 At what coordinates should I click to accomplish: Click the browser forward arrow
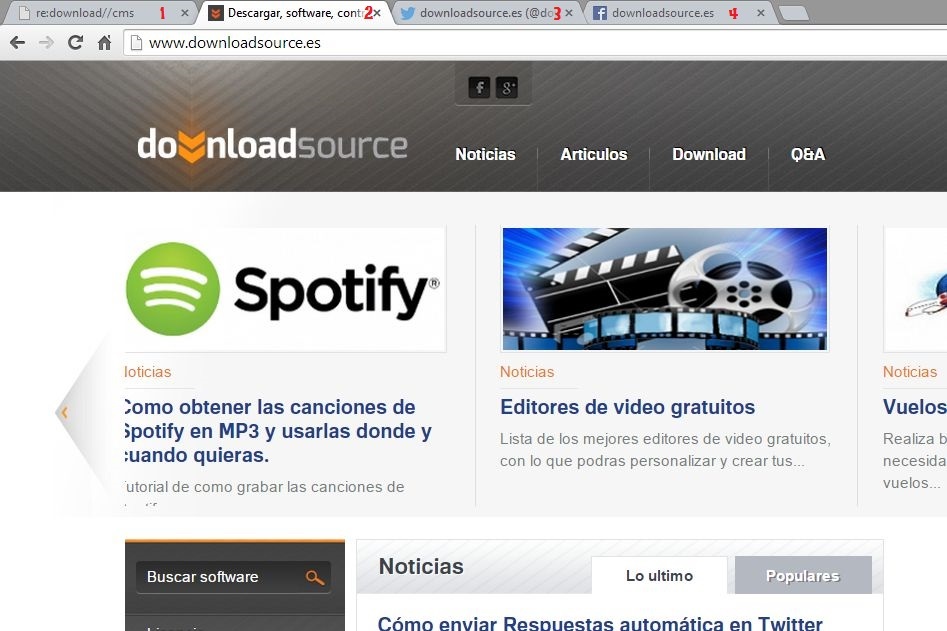pos(47,42)
